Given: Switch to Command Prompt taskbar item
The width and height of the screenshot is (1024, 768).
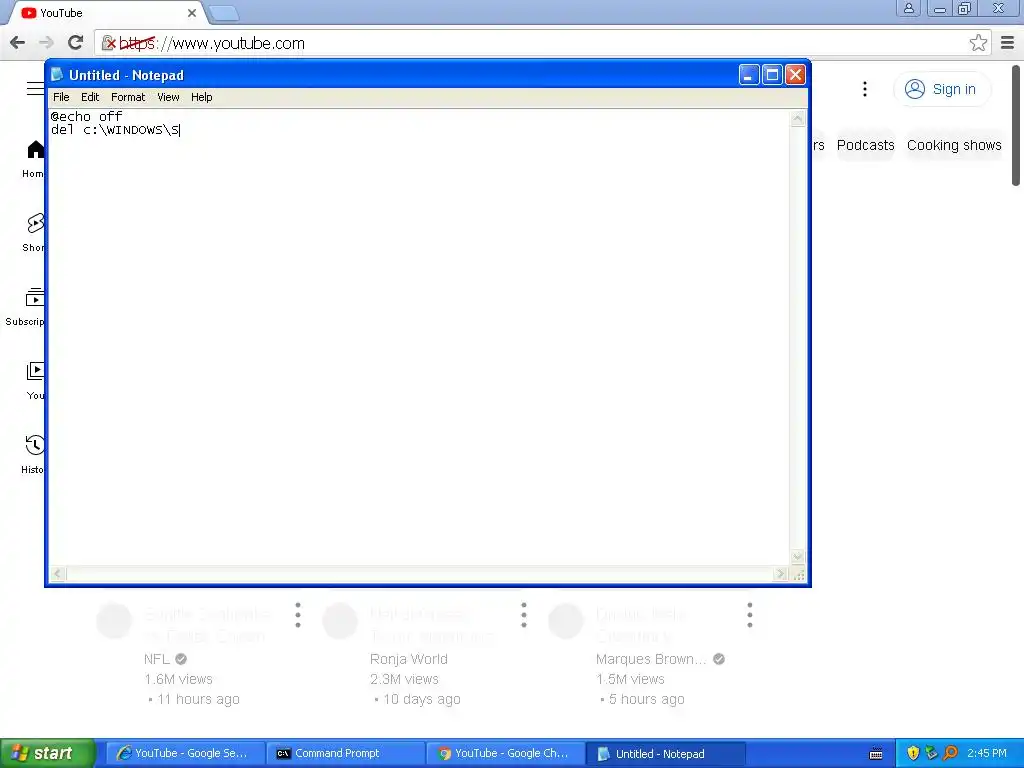Looking at the screenshot, I should tap(345, 753).
